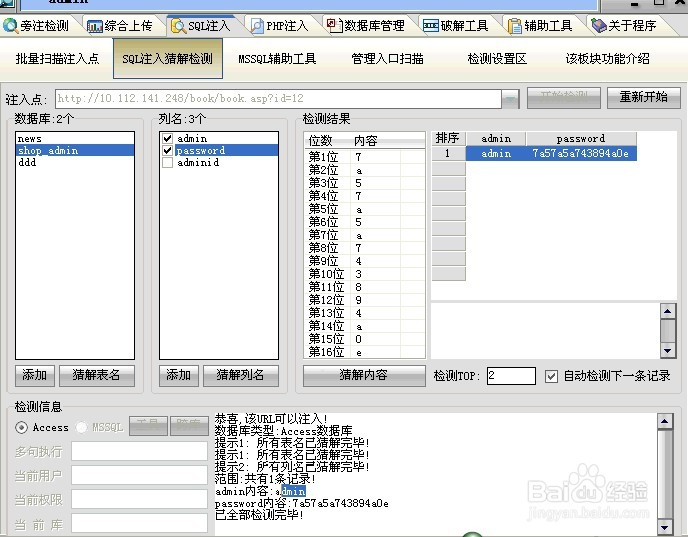688x537 pixels.
Task: Uncheck the admin column checkbox
Action: pos(167,139)
